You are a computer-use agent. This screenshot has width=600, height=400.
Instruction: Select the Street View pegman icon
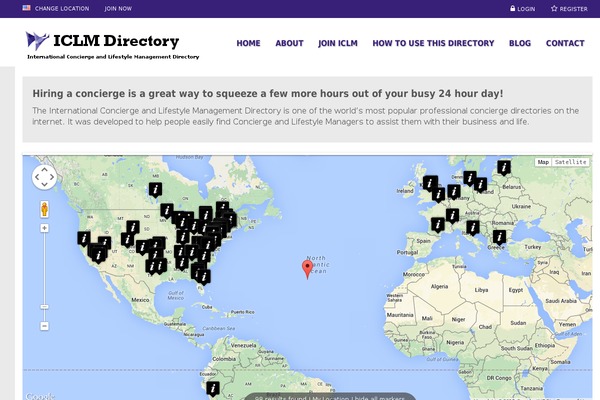point(45,209)
